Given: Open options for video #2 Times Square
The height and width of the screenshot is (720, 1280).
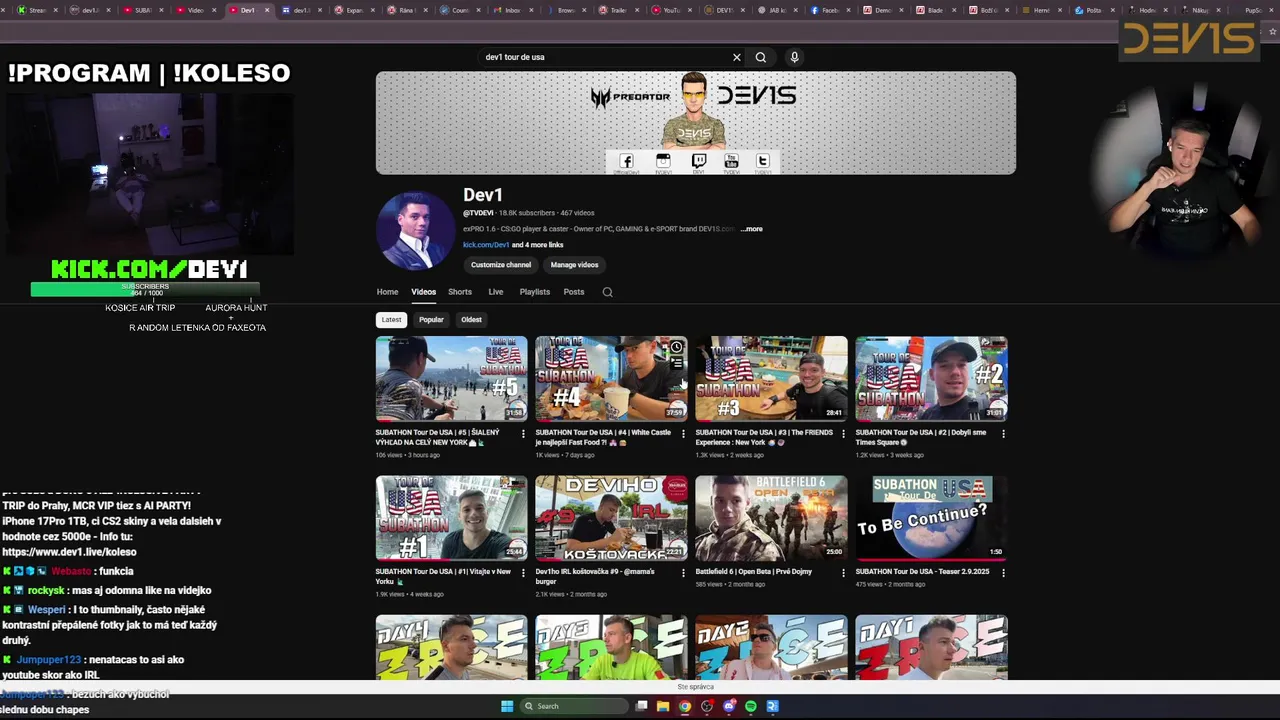Looking at the screenshot, I should pos(1003,434).
